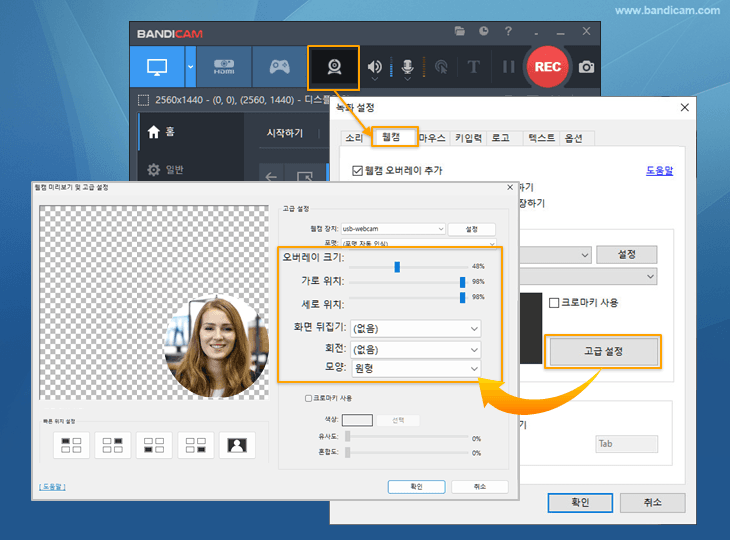Click the camera screenshot icon
Screen dimensions: 730x540
coord(587,68)
